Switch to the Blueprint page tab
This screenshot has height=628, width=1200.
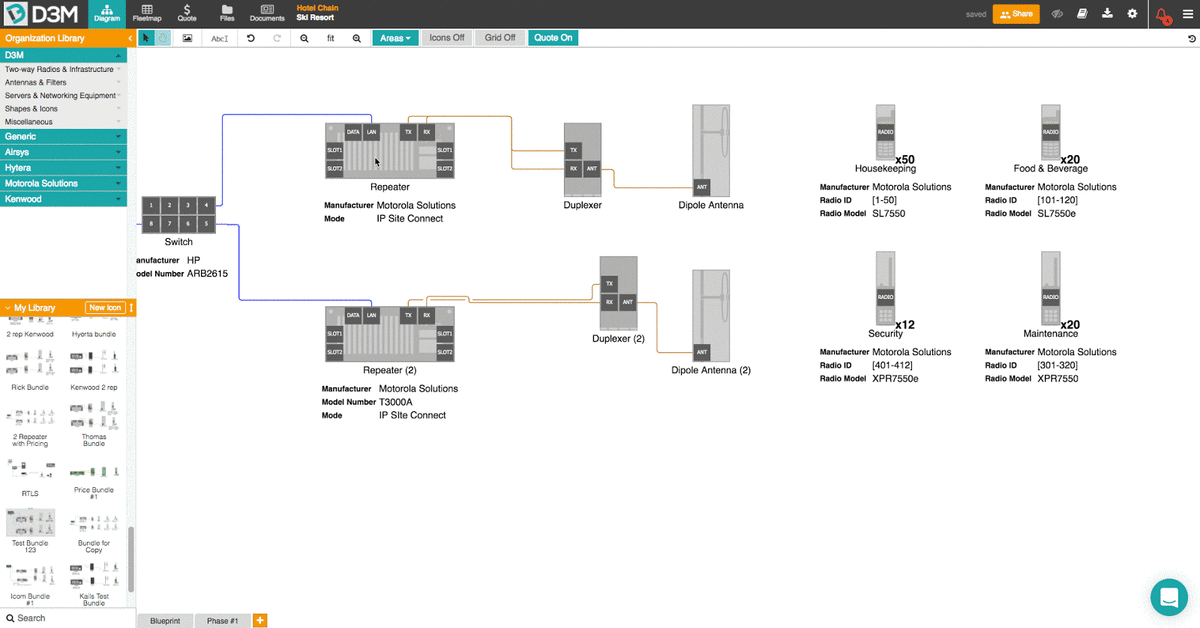[164, 620]
